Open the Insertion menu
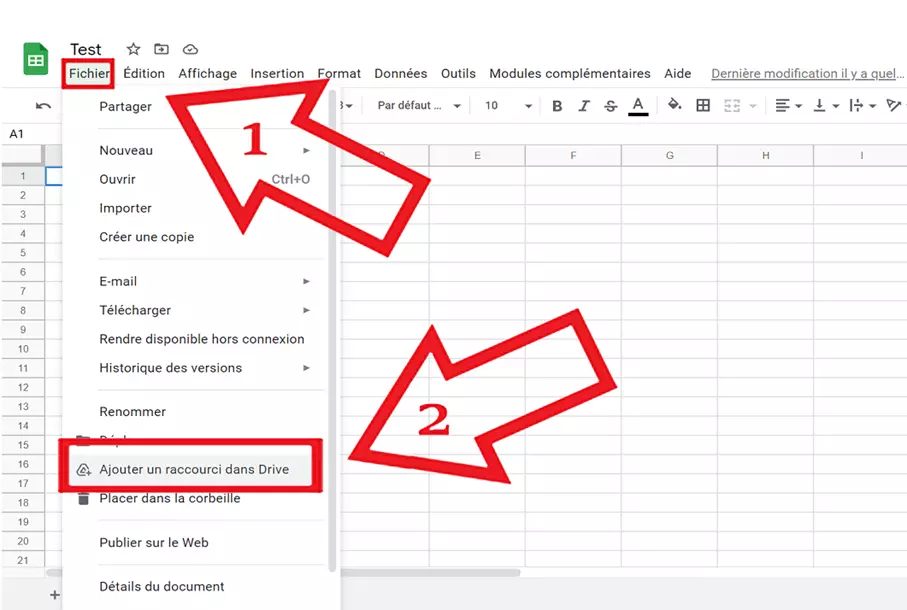 [277, 73]
